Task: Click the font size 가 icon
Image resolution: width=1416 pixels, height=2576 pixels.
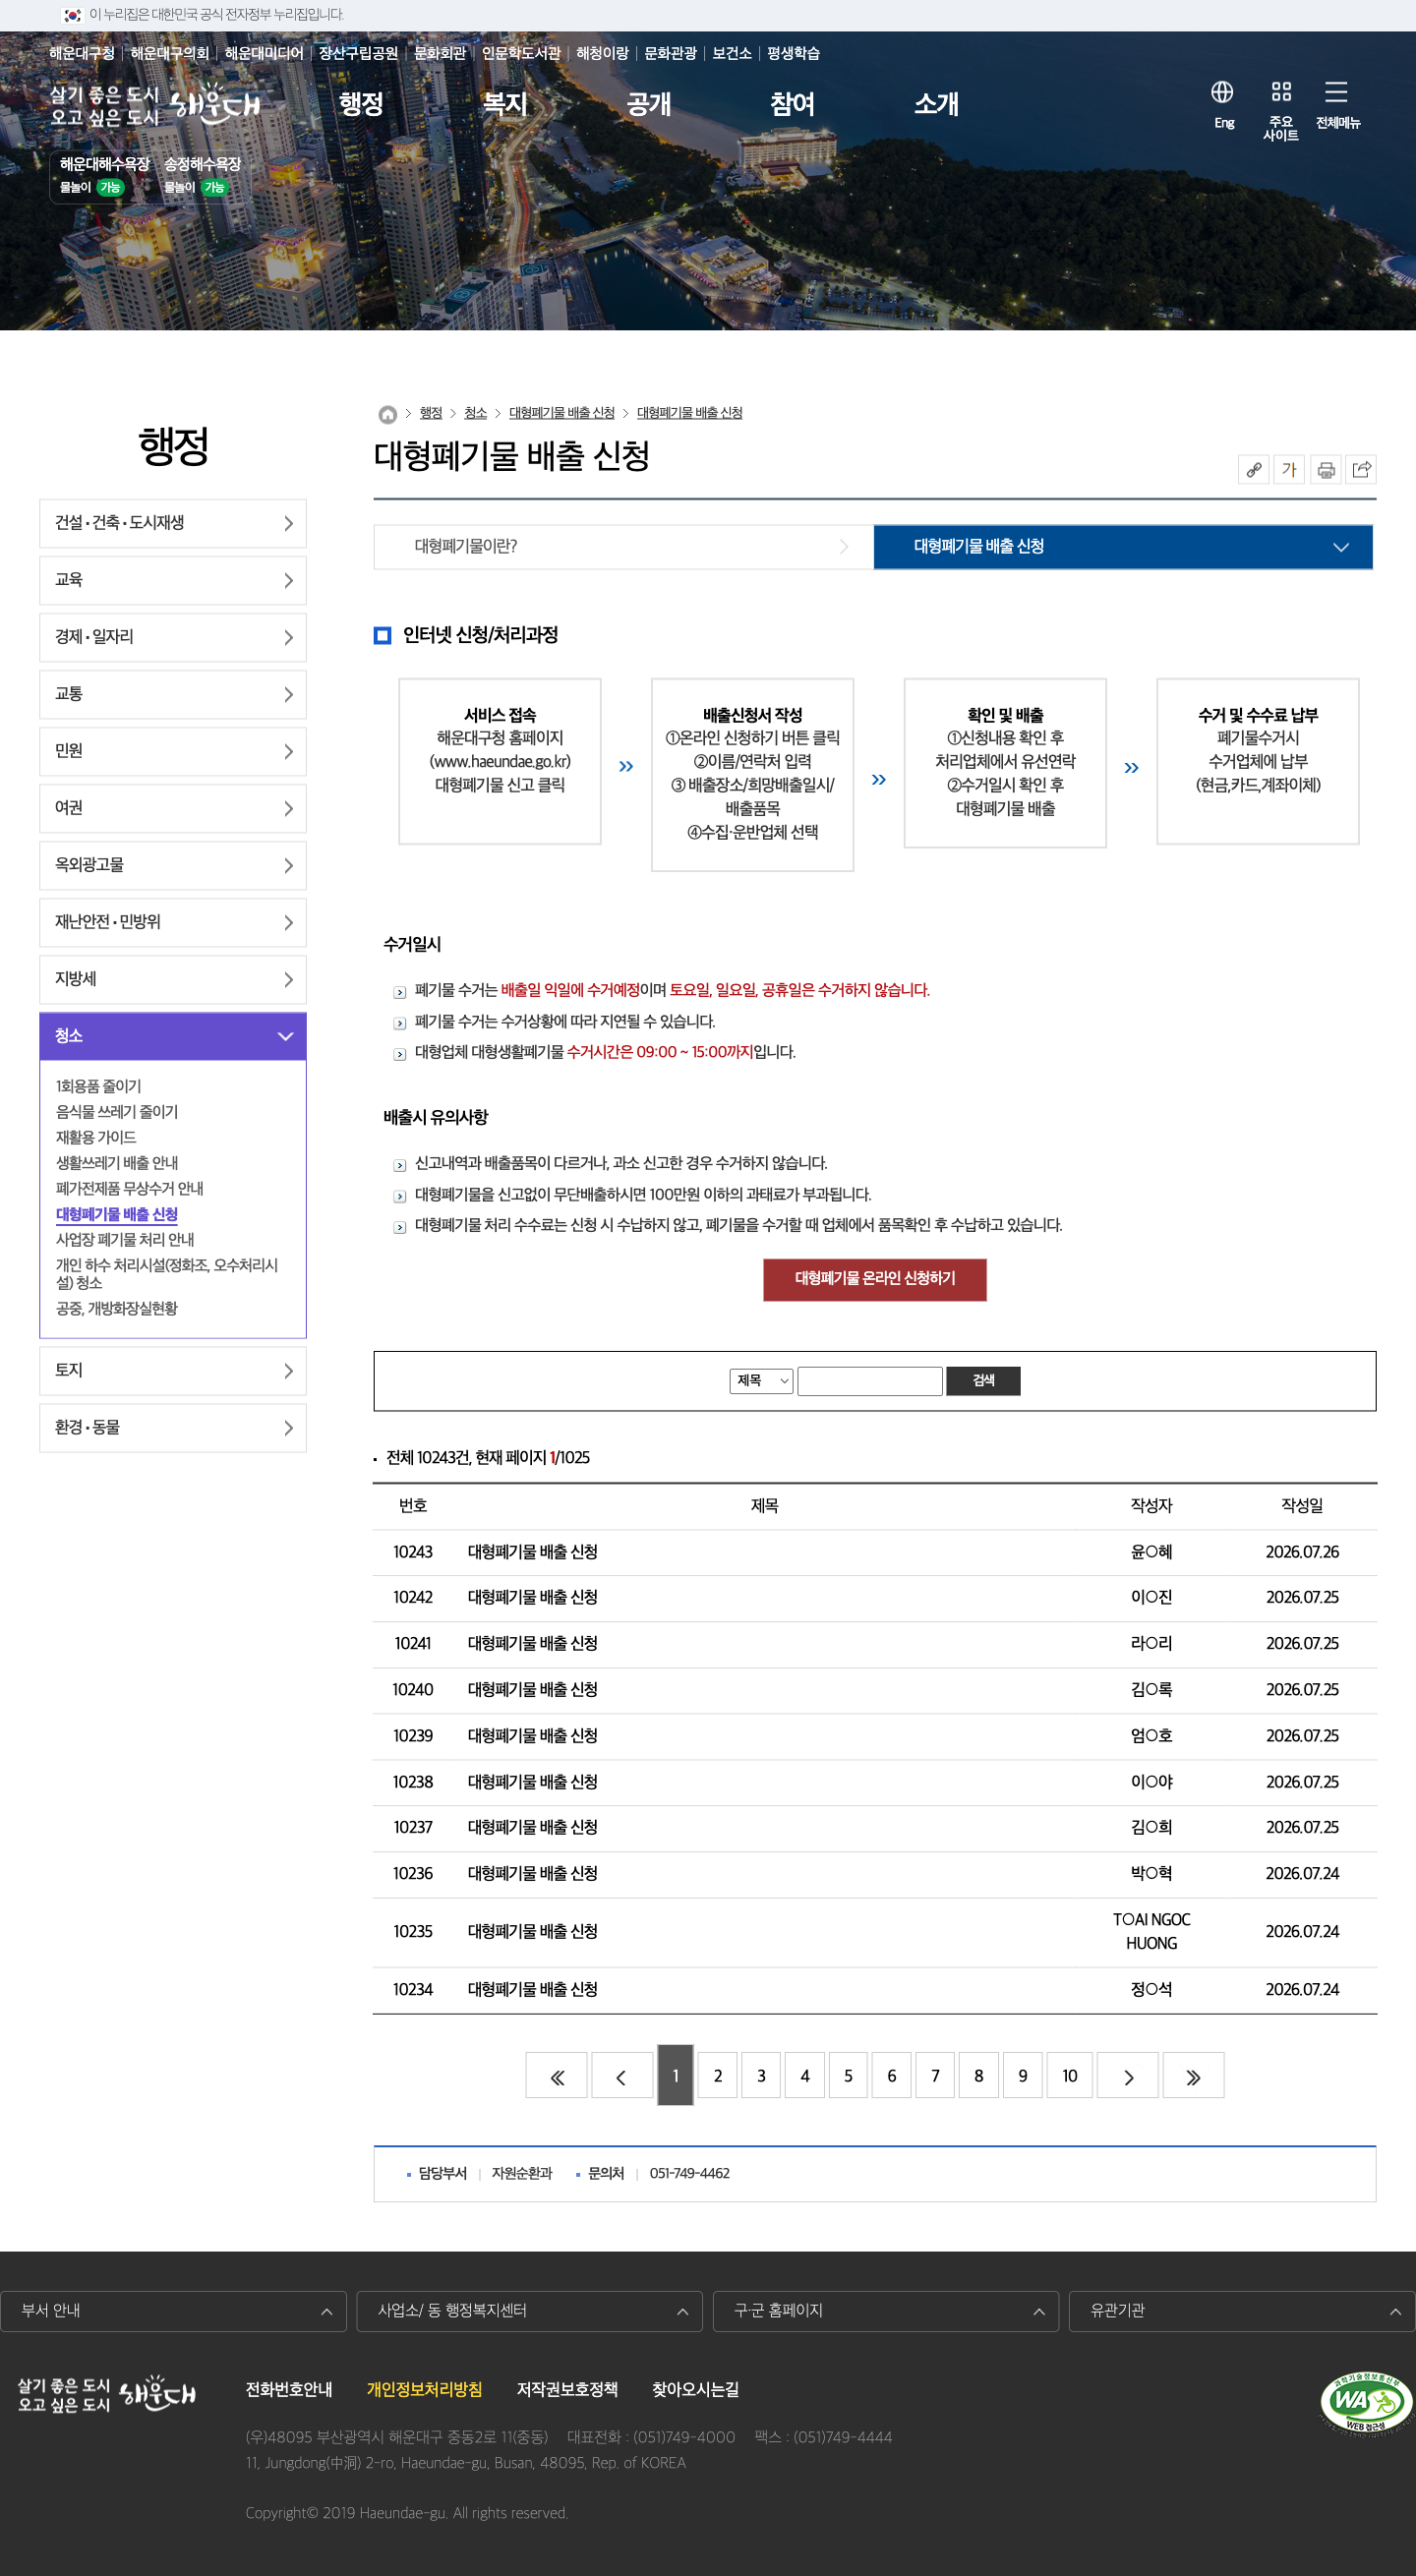Action: pyautogui.click(x=1290, y=470)
